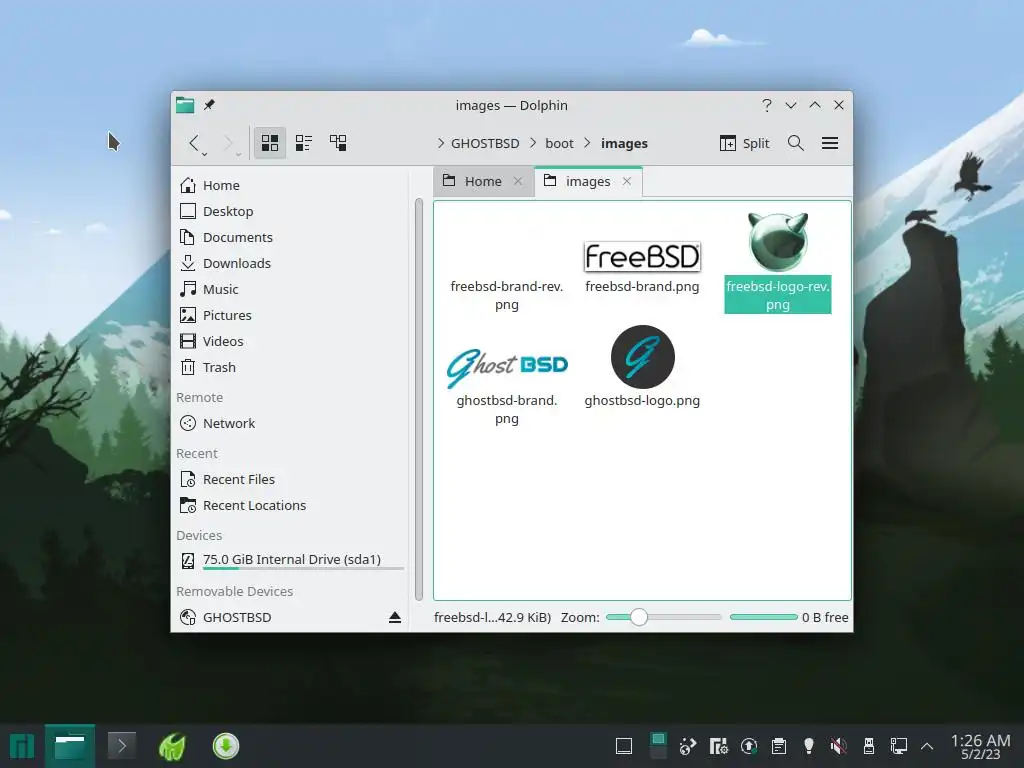Open Videos in the Places panel
The height and width of the screenshot is (768, 1024).
coord(291,341)
